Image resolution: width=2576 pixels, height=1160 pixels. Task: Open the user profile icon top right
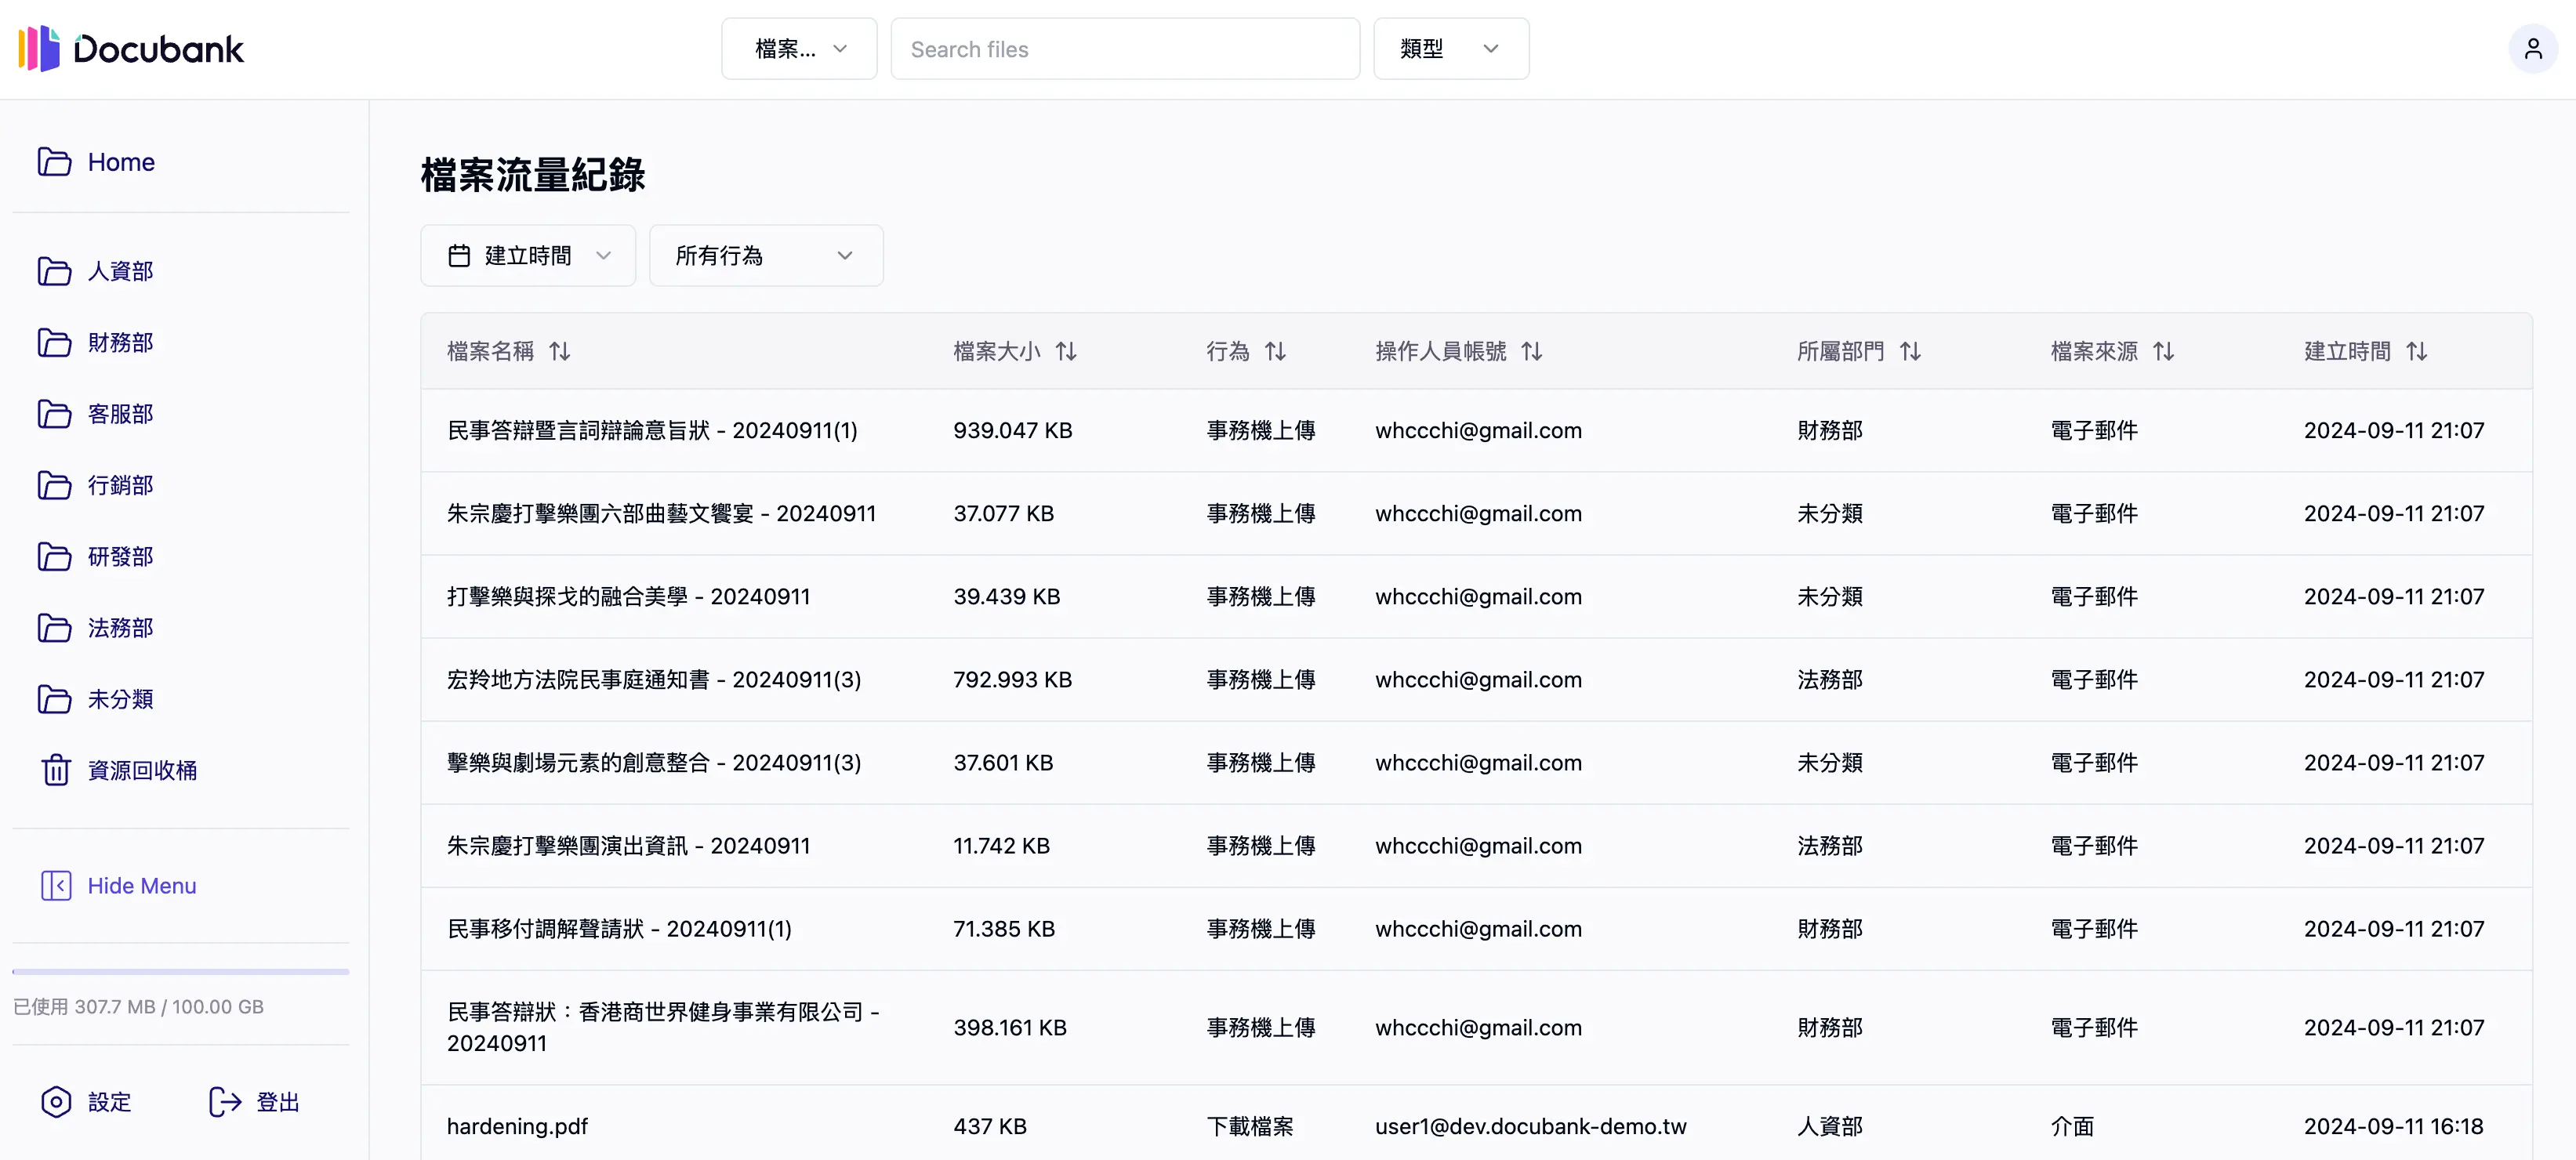(2533, 47)
